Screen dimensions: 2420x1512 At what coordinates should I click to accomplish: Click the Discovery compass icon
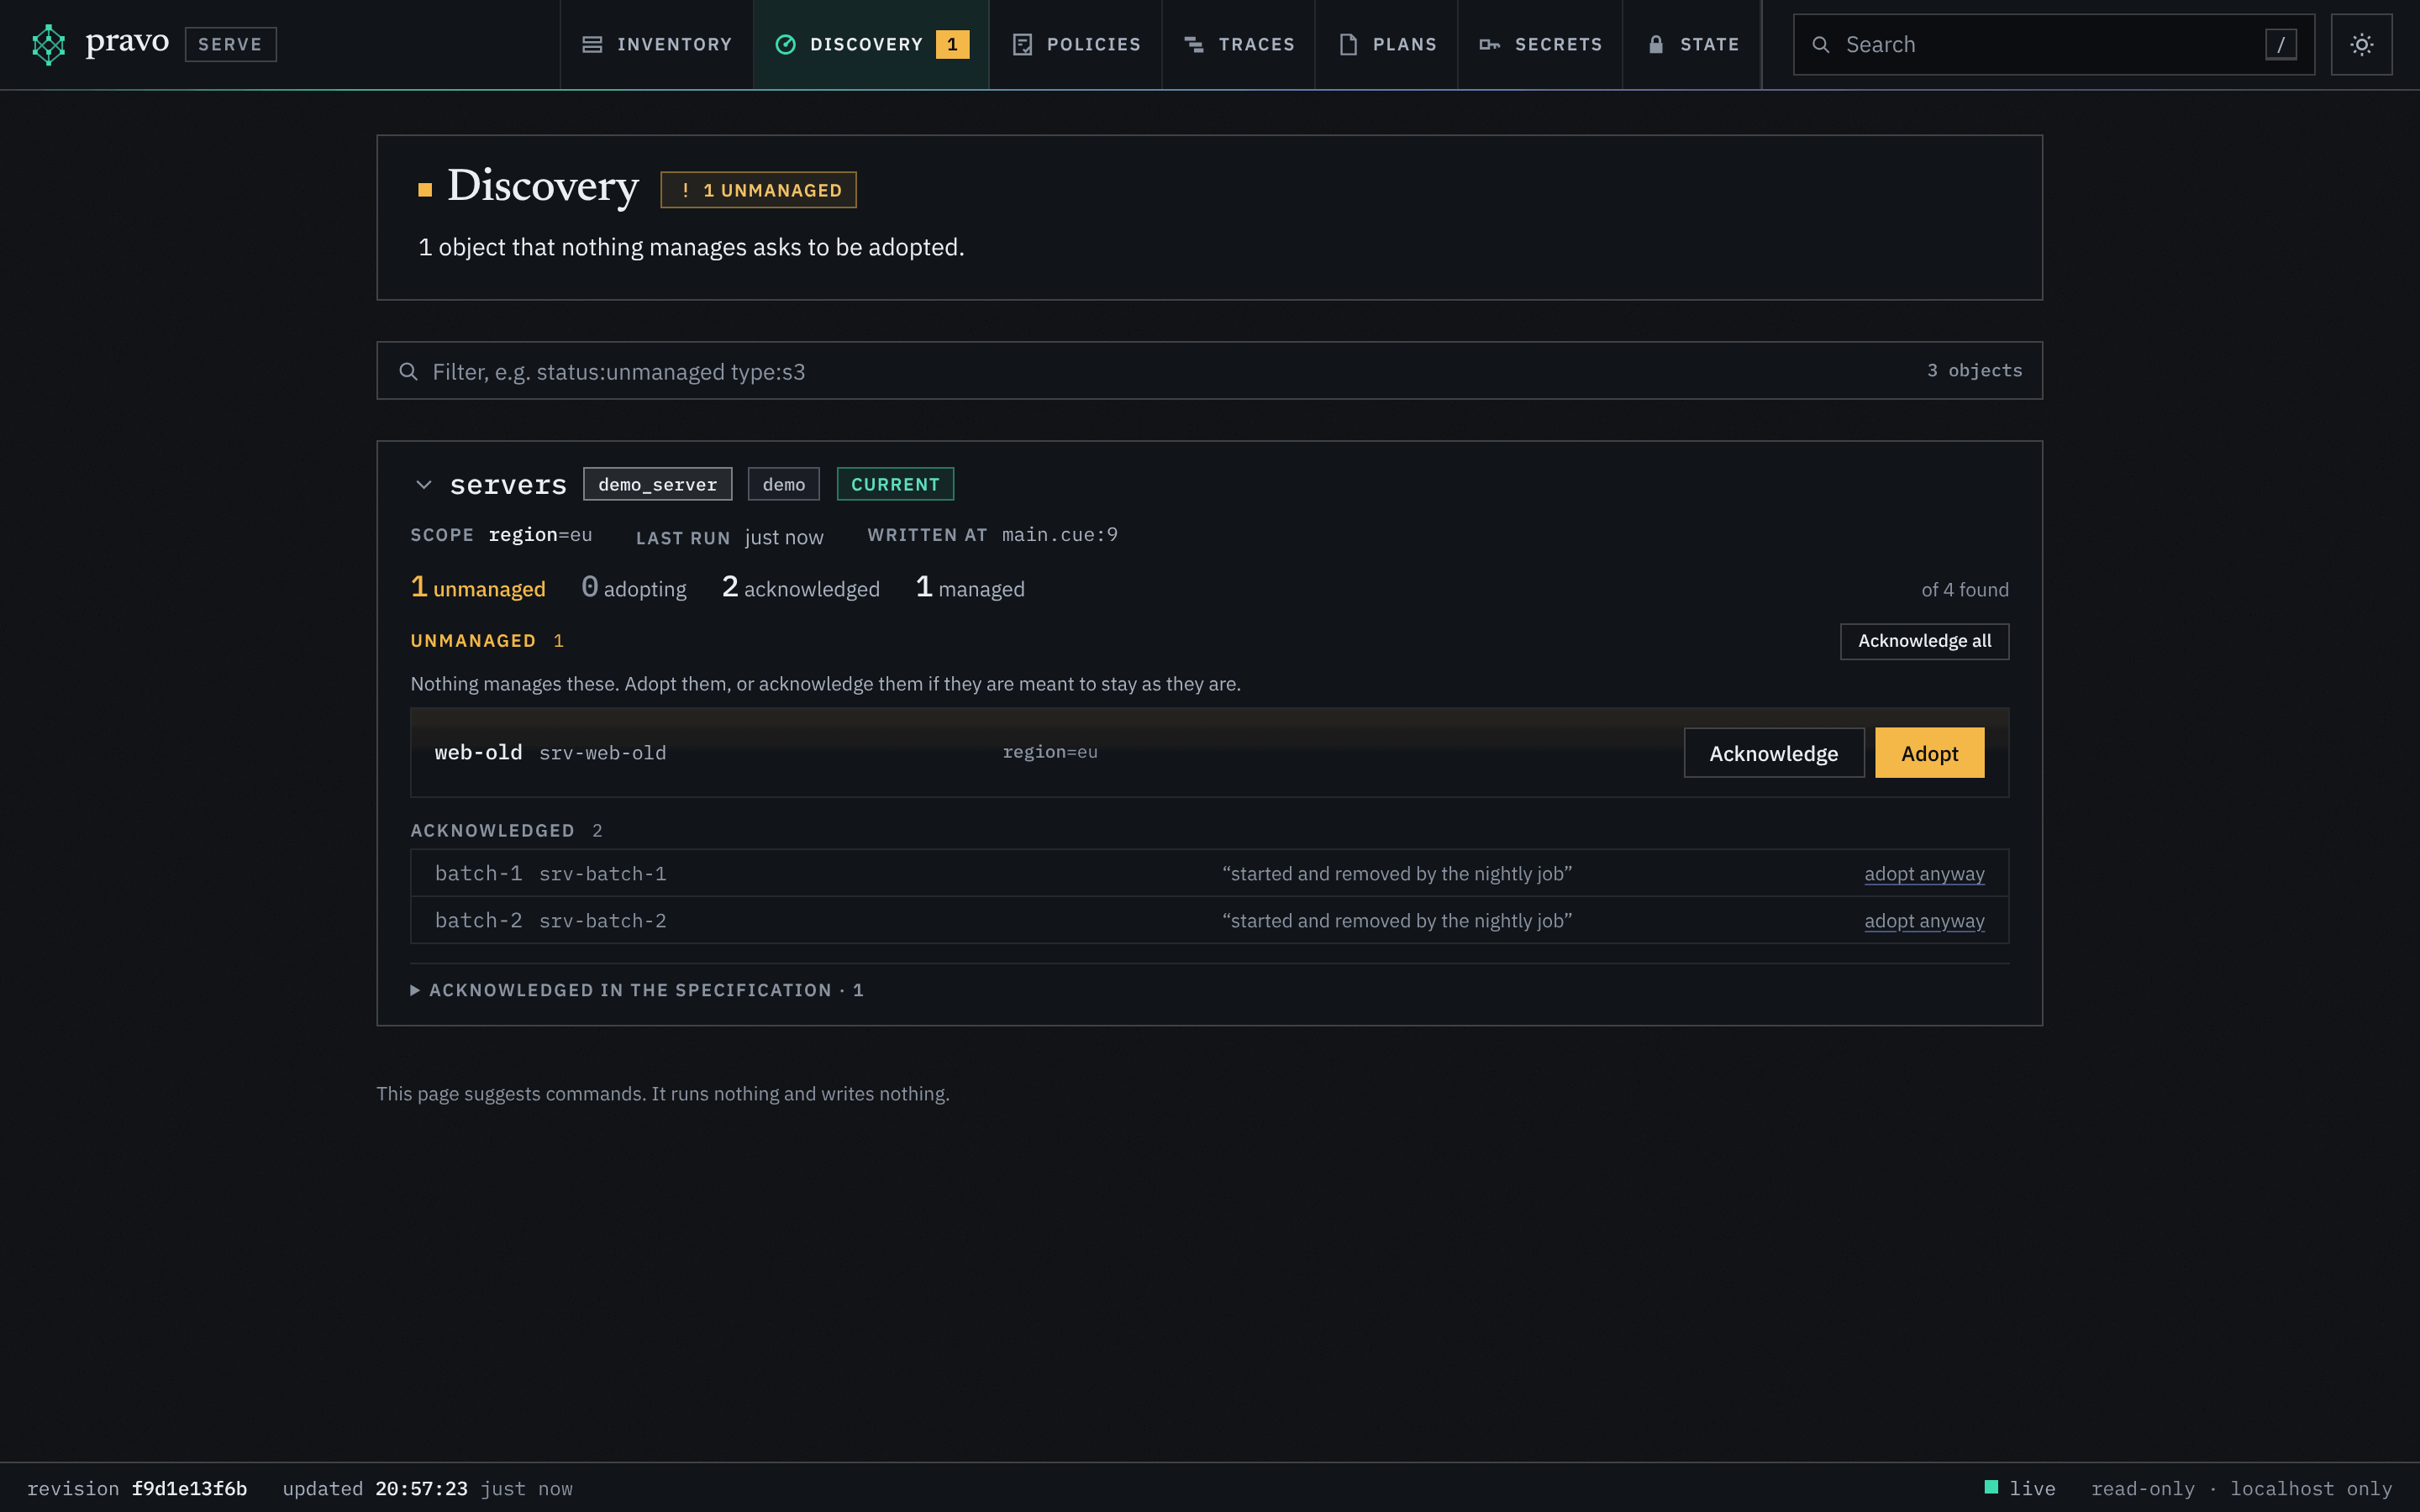pos(785,44)
